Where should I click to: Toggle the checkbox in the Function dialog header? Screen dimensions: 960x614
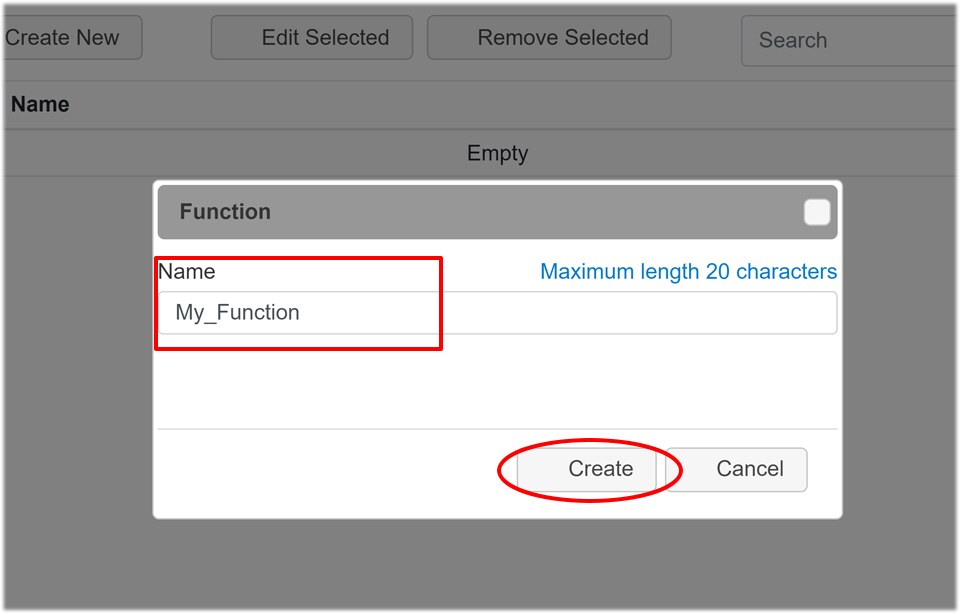[816, 212]
